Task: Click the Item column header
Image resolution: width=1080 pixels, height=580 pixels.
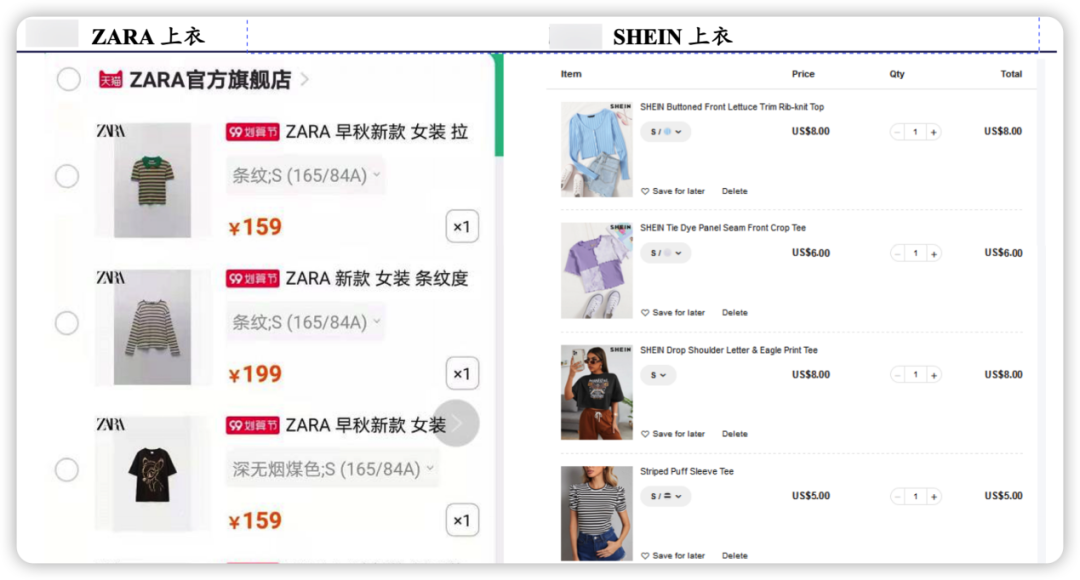Action: (x=571, y=74)
